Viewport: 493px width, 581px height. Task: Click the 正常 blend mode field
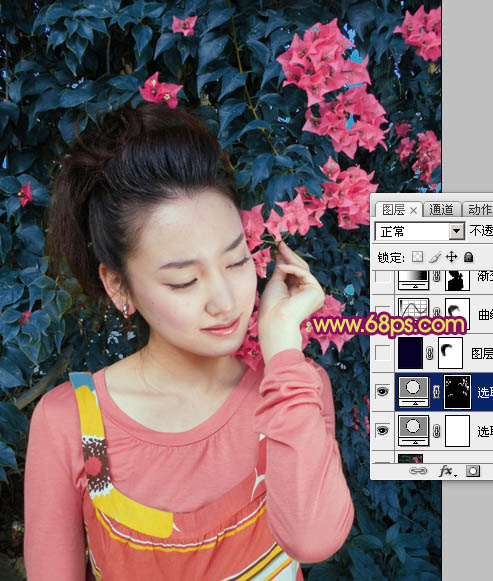click(419, 232)
